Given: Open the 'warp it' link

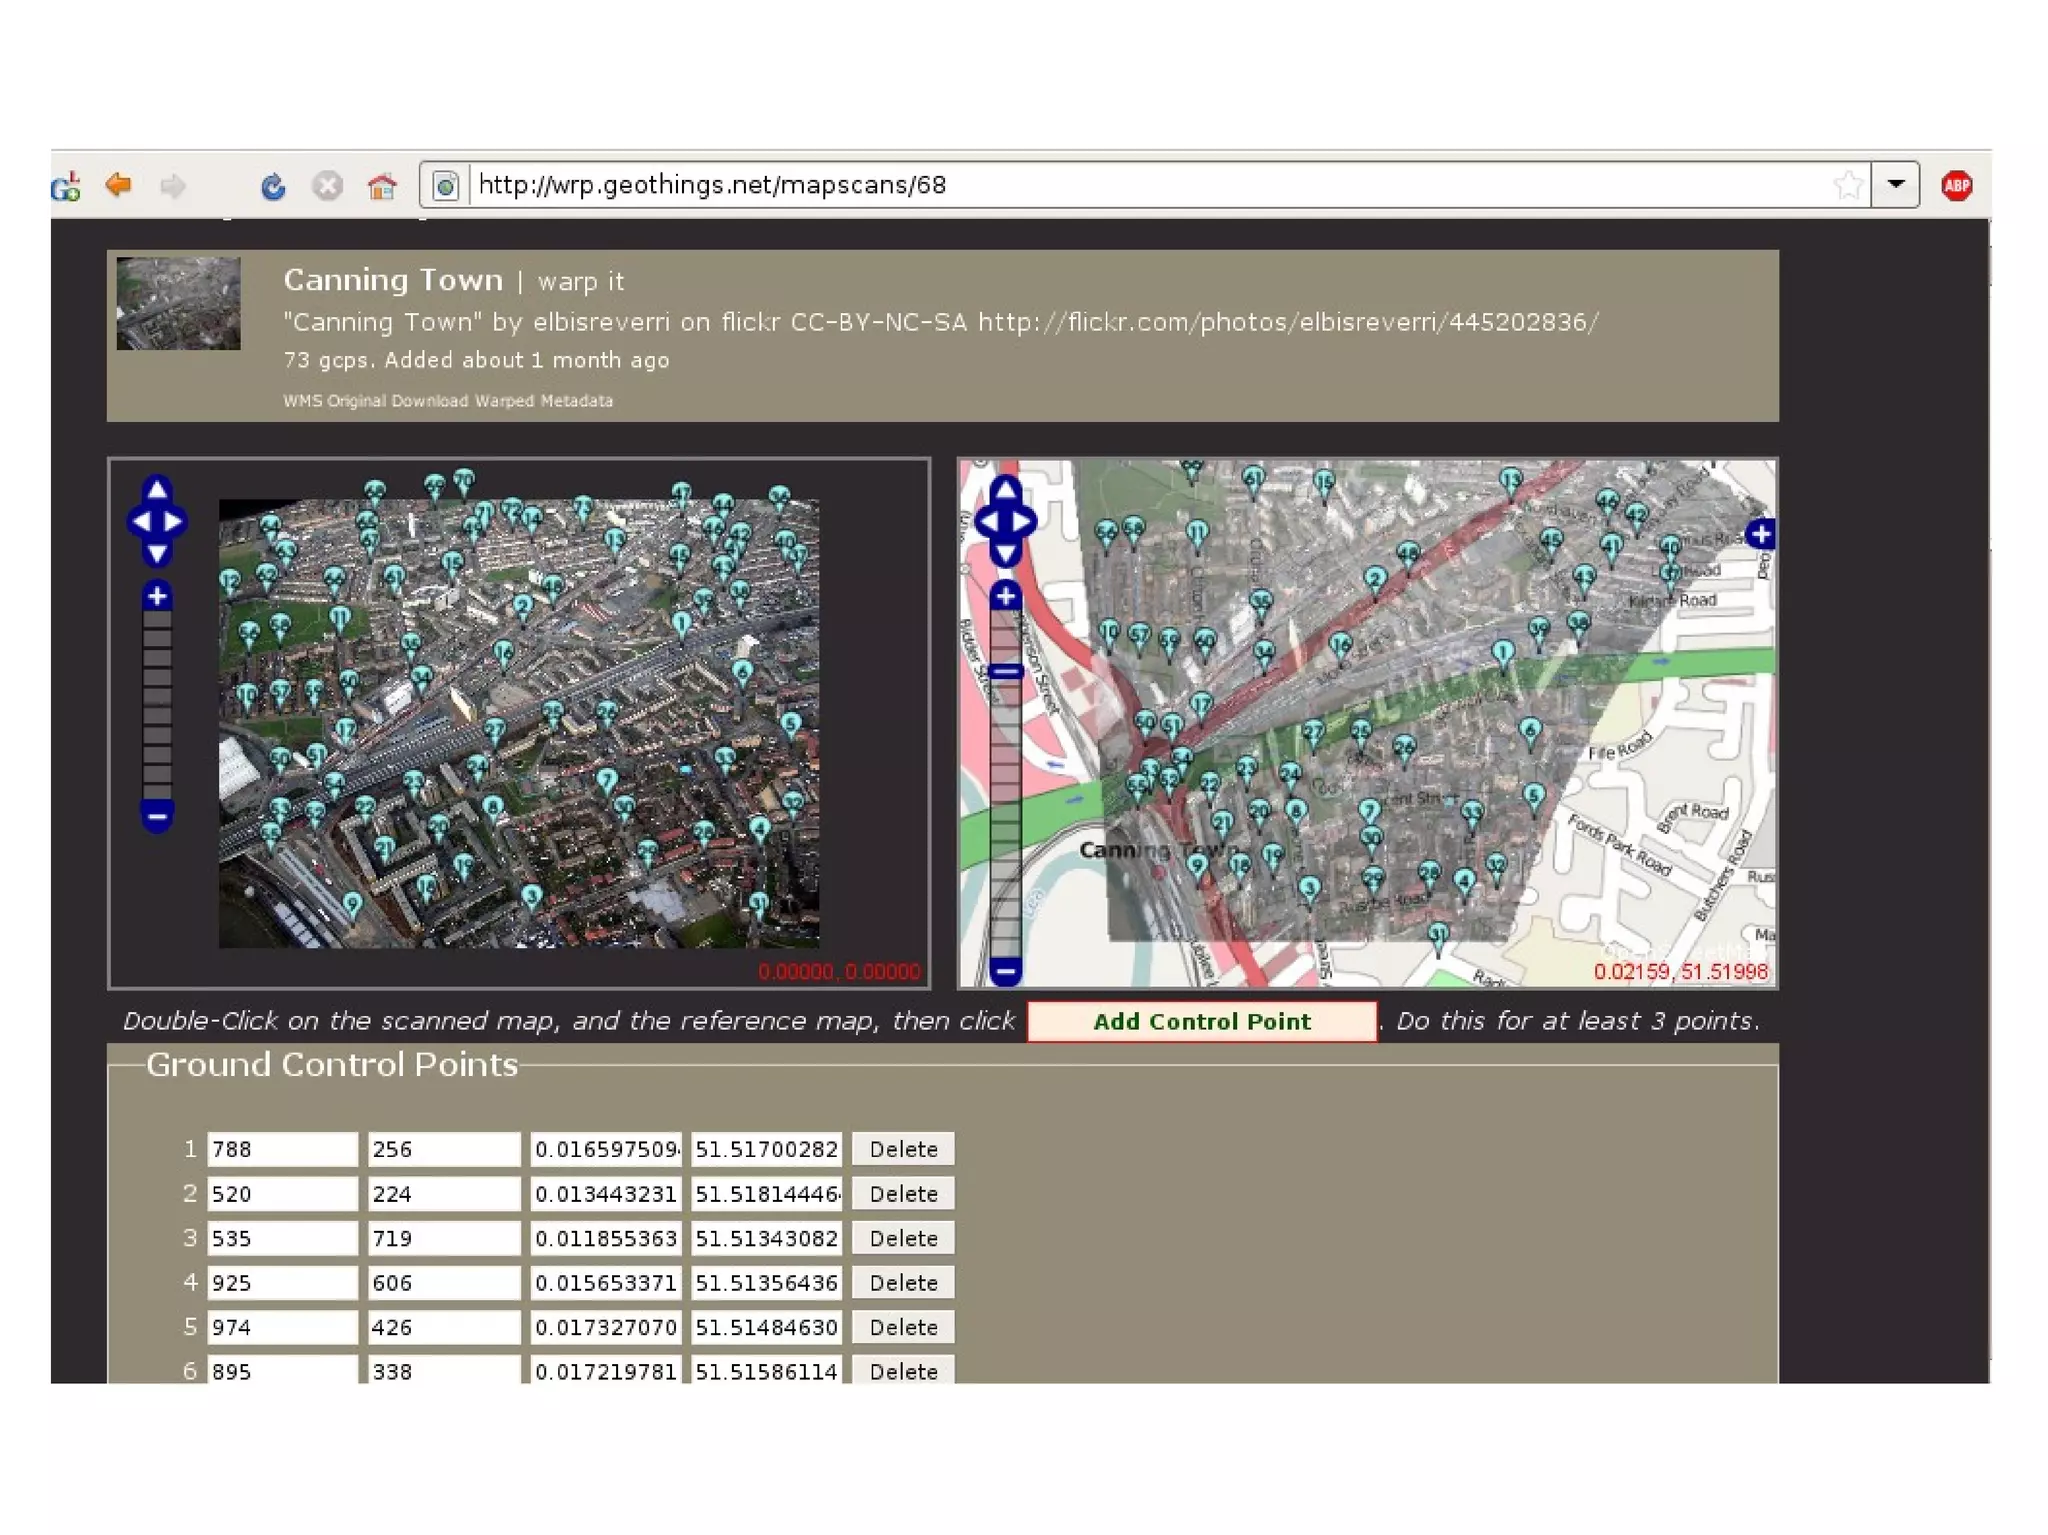Looking at the screenshot, I should tap(580, 282).
